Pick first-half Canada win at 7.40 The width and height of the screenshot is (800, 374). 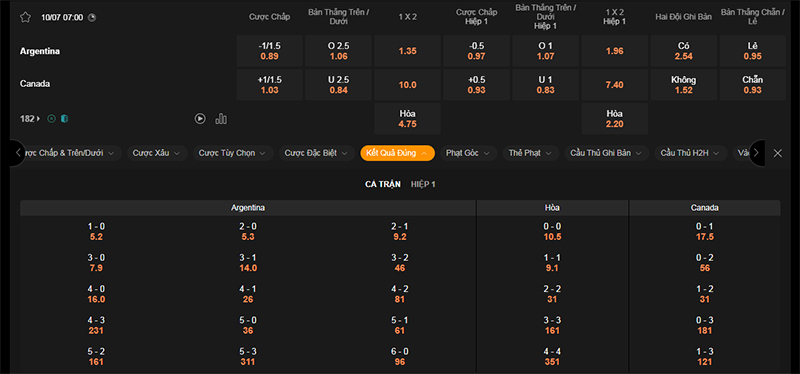click(614, 85)
